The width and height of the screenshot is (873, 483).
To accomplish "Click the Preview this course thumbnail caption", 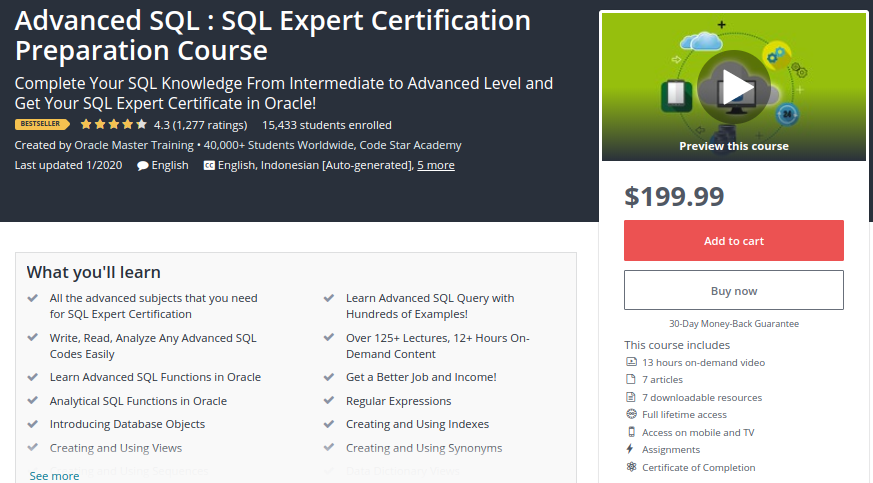I will [734, 146].
